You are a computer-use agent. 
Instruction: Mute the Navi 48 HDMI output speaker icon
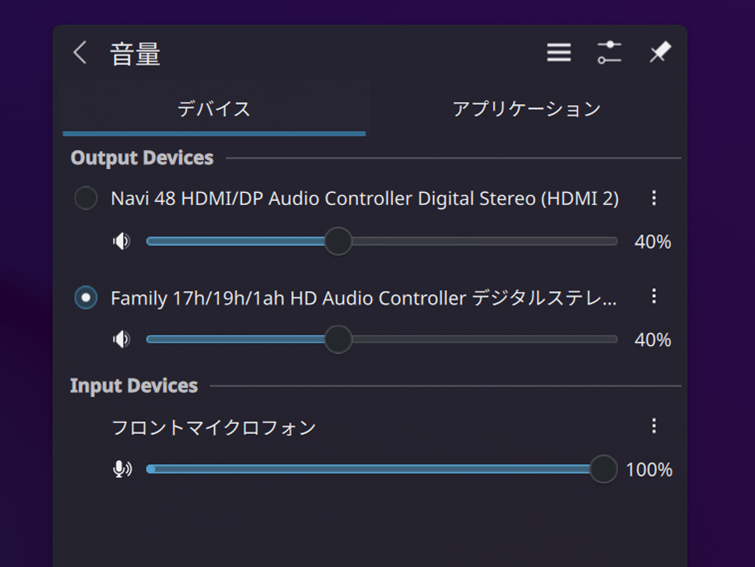click(x=122, y=241)
